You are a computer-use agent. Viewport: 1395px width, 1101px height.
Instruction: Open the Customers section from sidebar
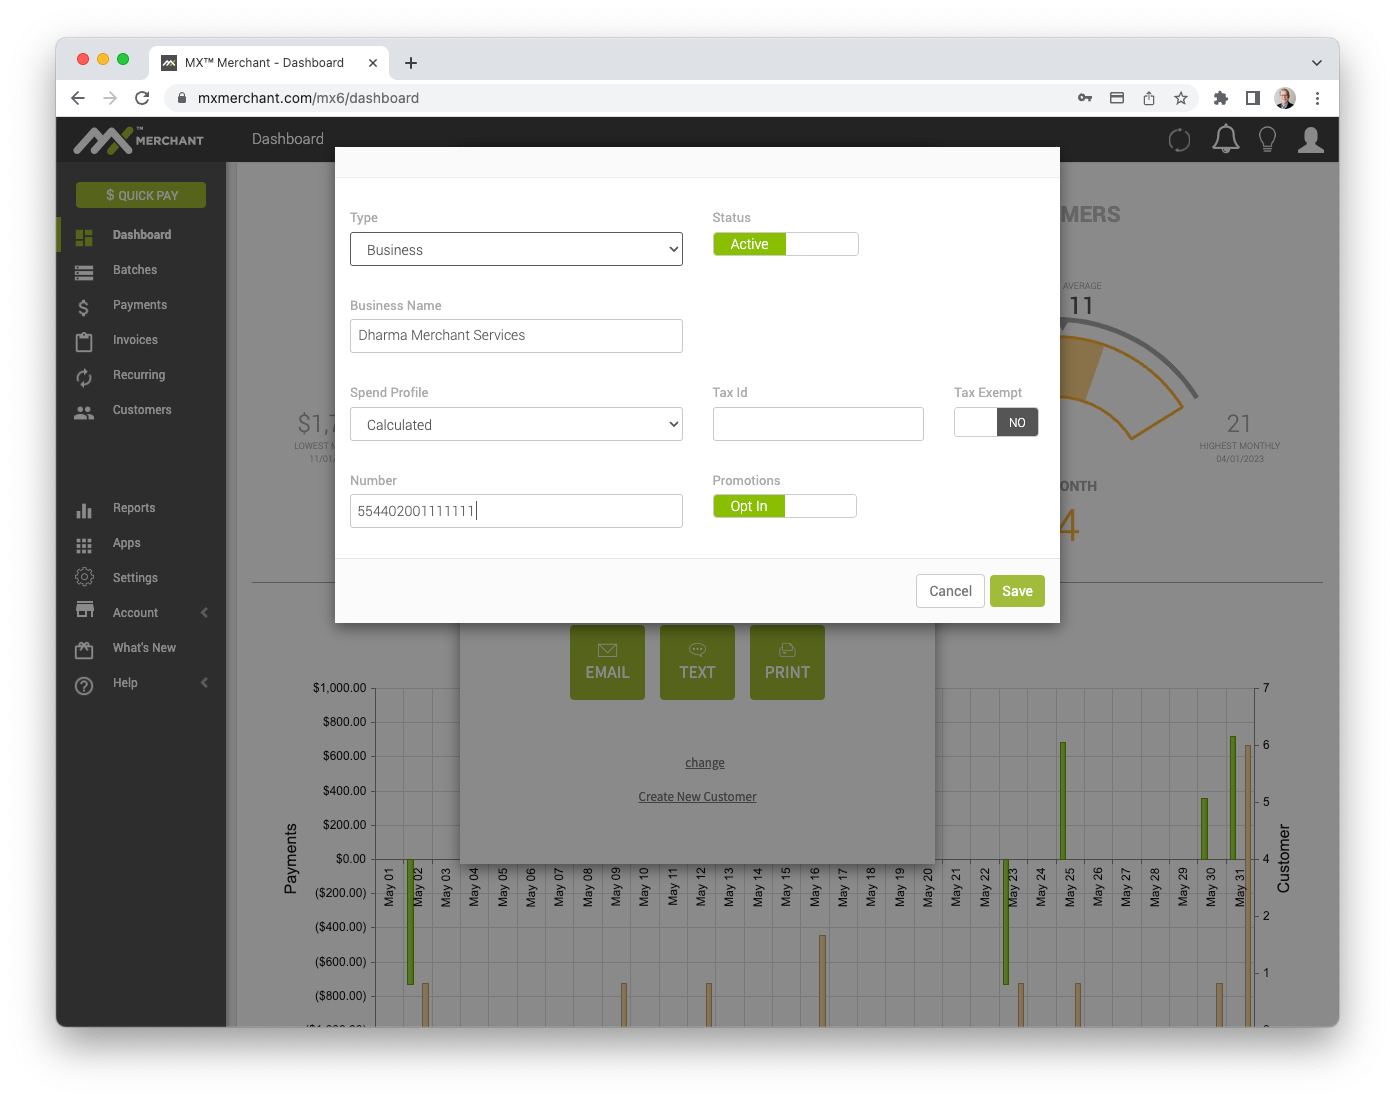click(x=141, y=410)
